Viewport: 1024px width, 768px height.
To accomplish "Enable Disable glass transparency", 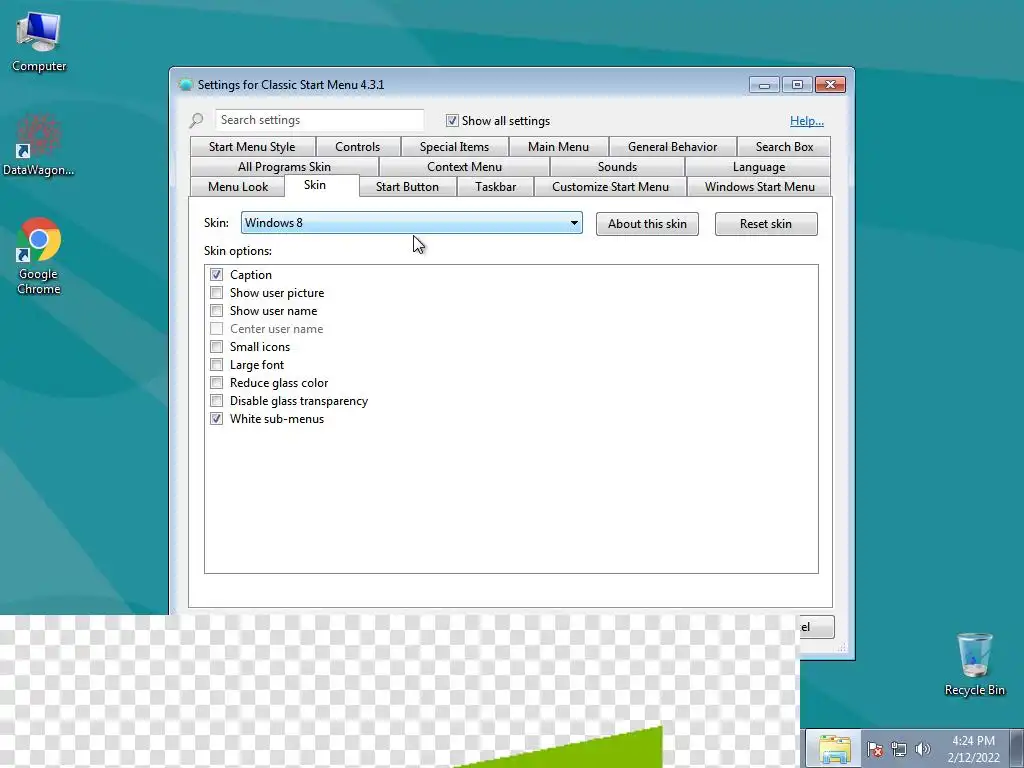I will pos(216,401).
